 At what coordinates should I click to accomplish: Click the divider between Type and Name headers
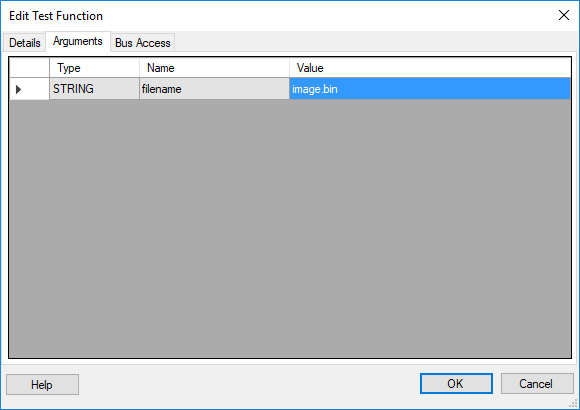tap(139, 68)
